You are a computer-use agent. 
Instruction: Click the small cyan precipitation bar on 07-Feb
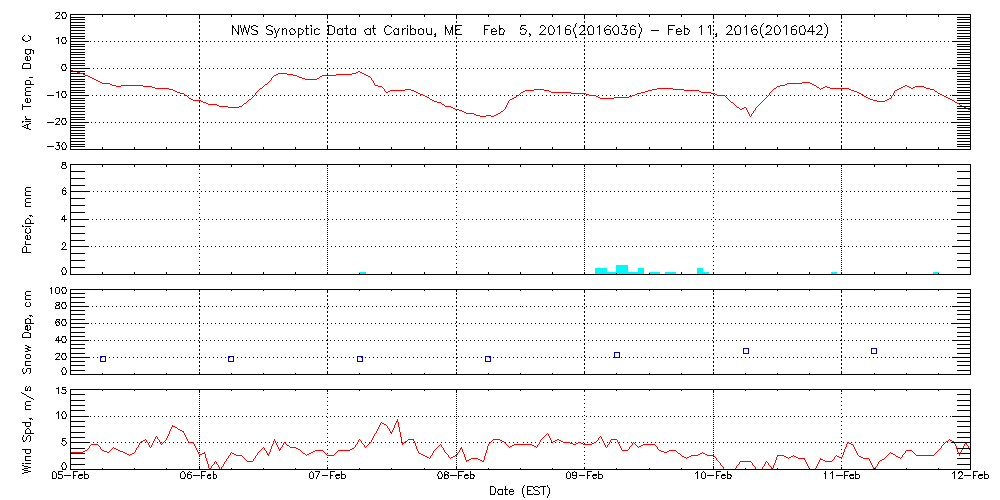[x=362, y=272]
